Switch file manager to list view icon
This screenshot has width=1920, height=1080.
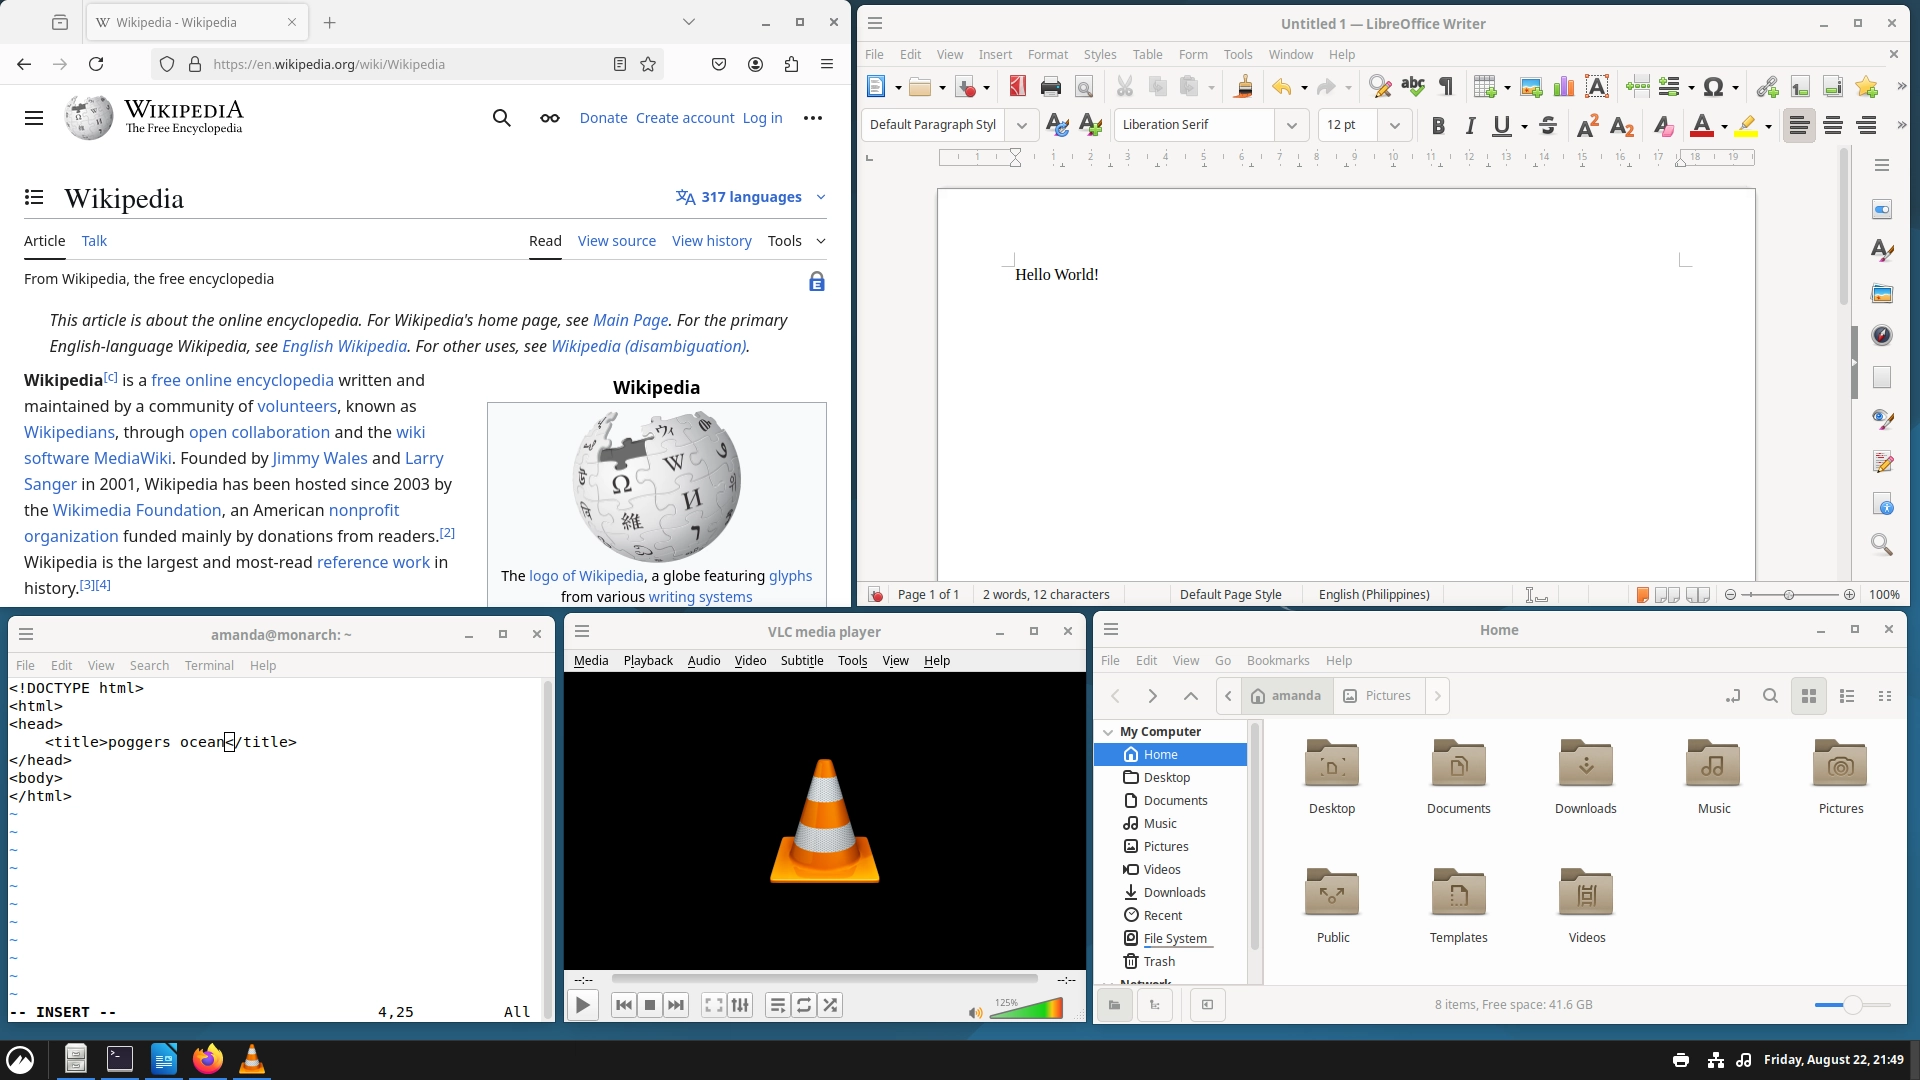(1847, 696)
